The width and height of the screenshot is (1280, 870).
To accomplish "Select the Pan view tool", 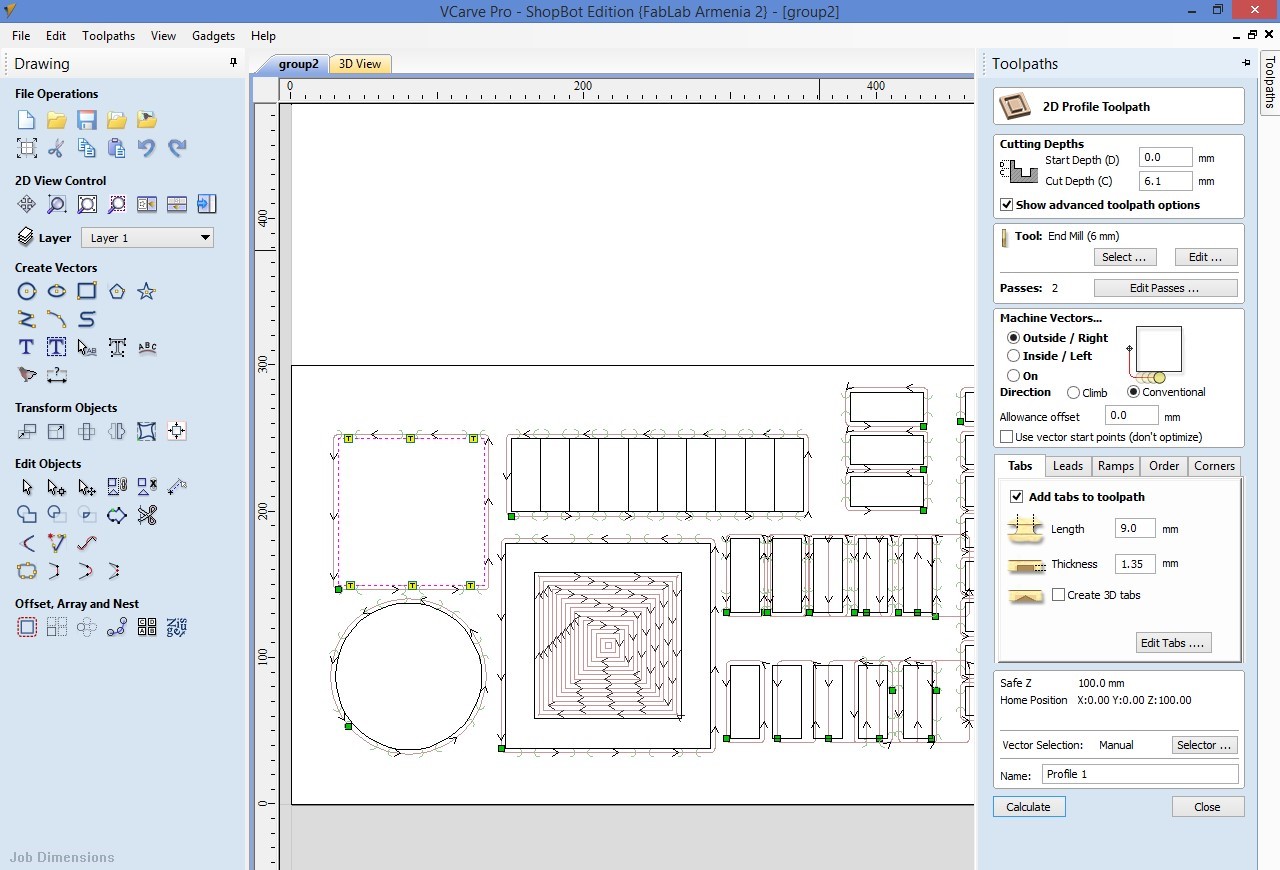I will [x=27, y=204].
